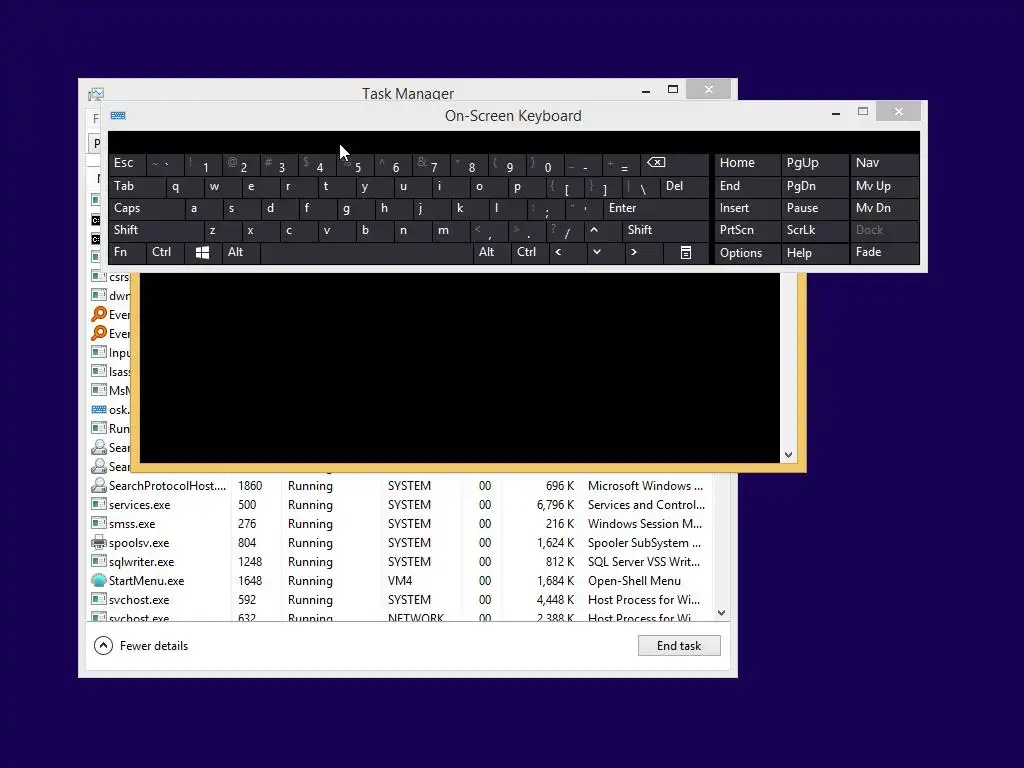
Task: Click the On-Screen Keyboard text prediction bar
Action: [x=513, y=142]
